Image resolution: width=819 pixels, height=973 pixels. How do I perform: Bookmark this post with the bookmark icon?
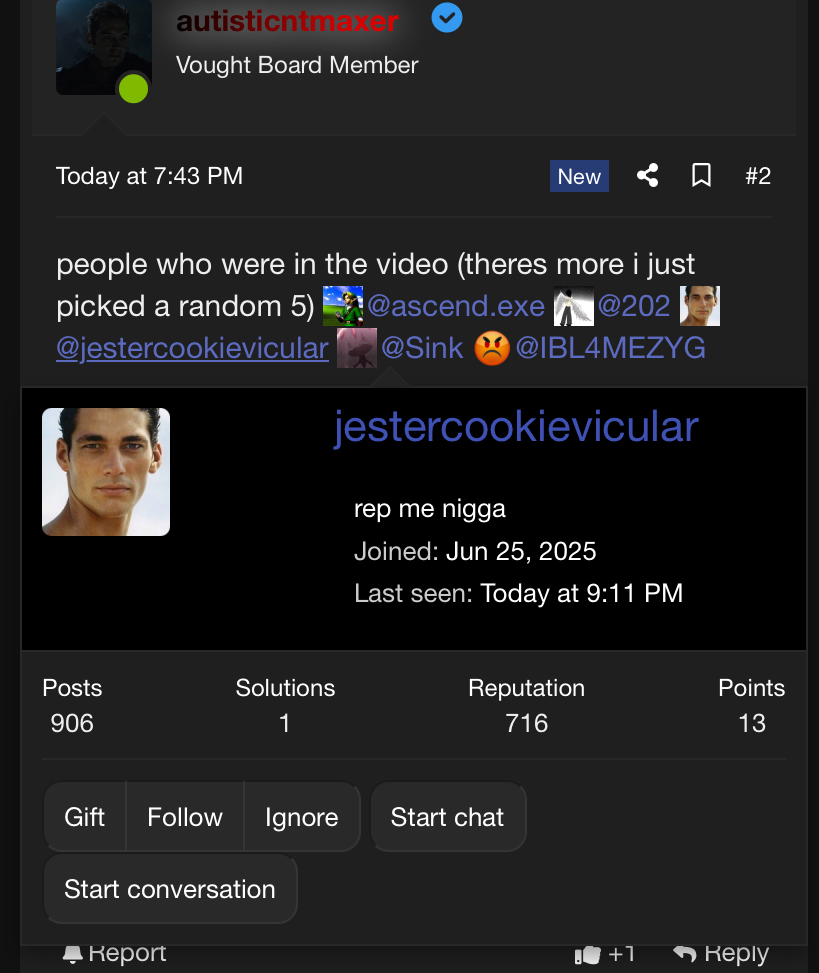(701, 176)
